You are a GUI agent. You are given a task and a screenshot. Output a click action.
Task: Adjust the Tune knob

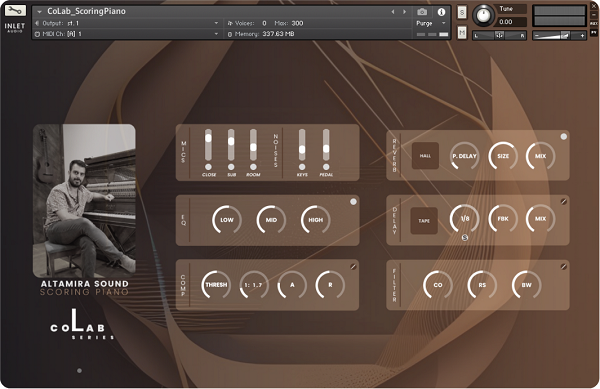tap(483, 15)
